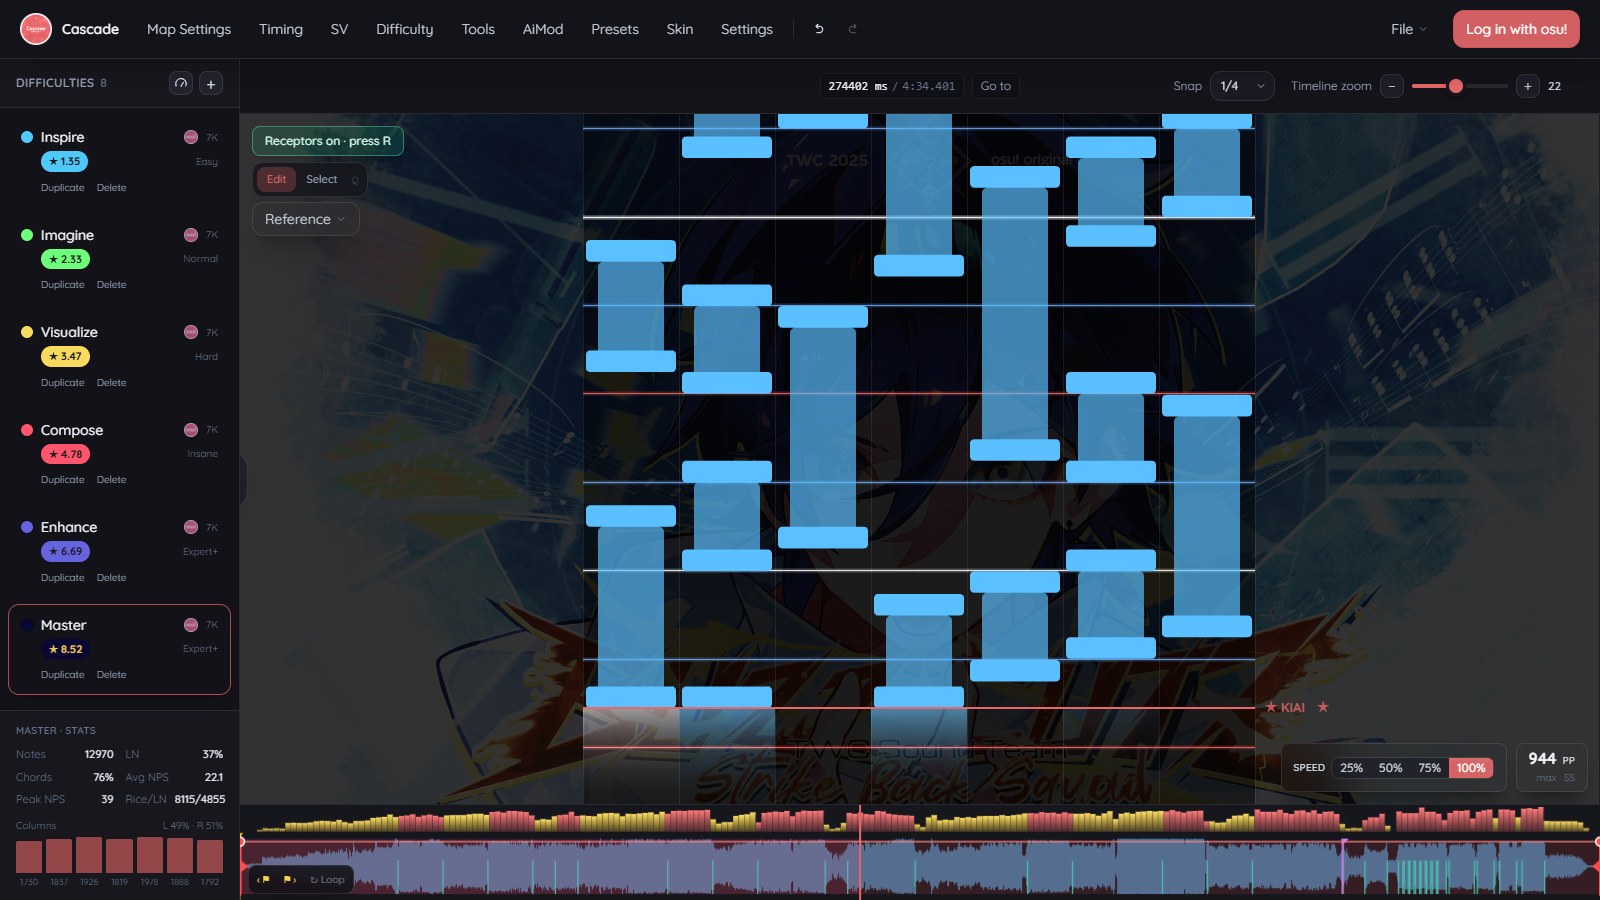Click the redo arrow icon
This screenshot has height=900, width=1600.
pyautogui.click(x=852, y=29)
